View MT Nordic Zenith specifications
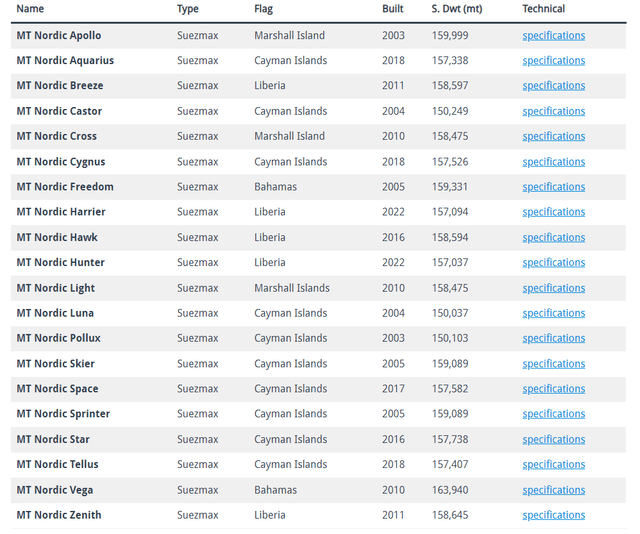This screenshot has height=534, width=640. pos(553,515)
